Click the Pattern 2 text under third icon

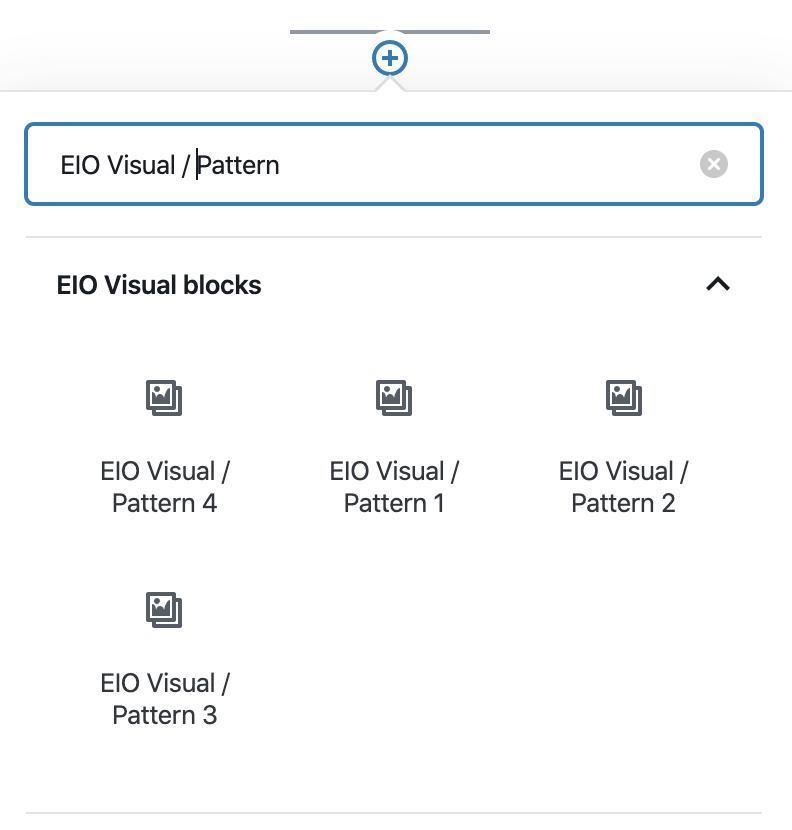pyautogui.click(x=624, y=503)
